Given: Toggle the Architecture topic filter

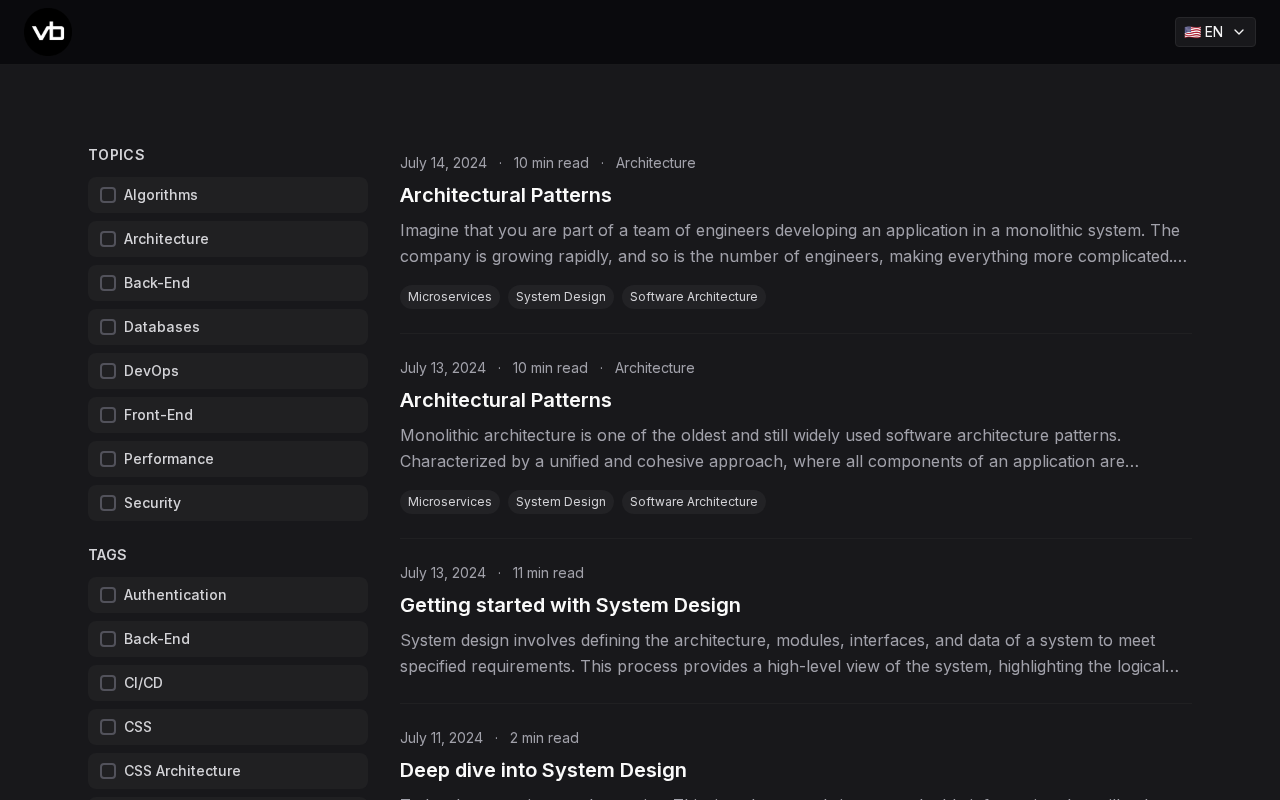Looking at the screenshot, I should 108,239.
